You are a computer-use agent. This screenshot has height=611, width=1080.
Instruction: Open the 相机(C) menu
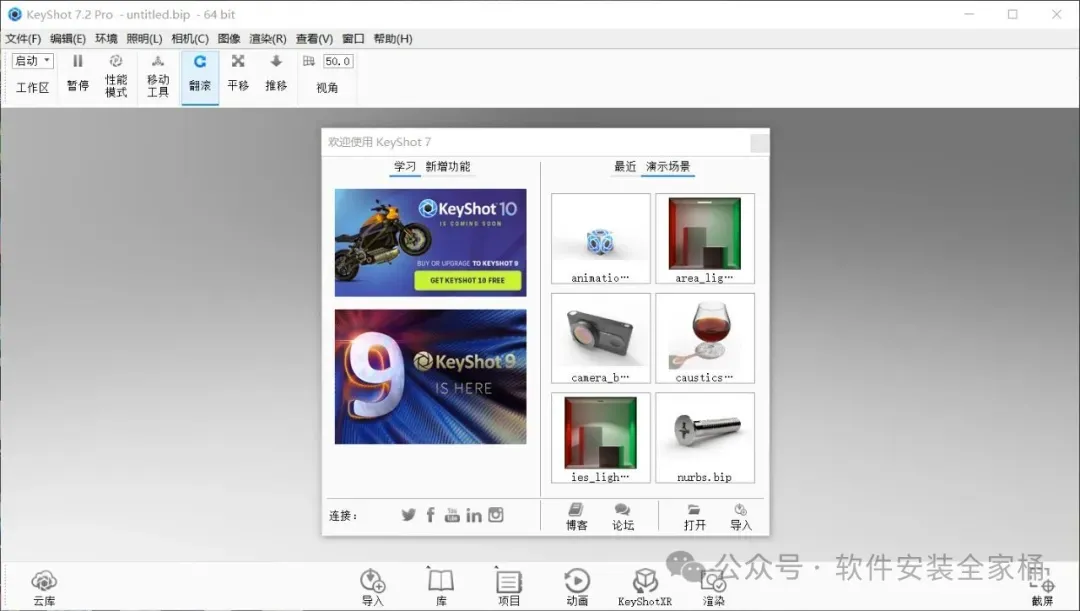(x=189, y=39)
